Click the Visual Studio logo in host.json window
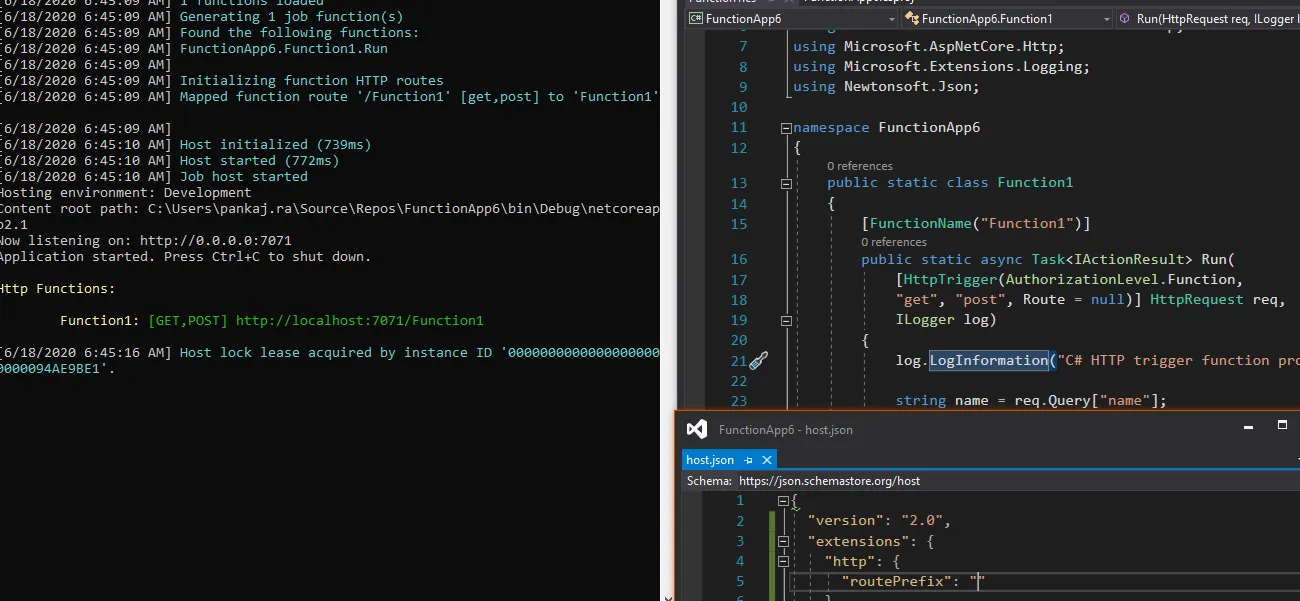The image size is (1300, 601). coord(696,429)
